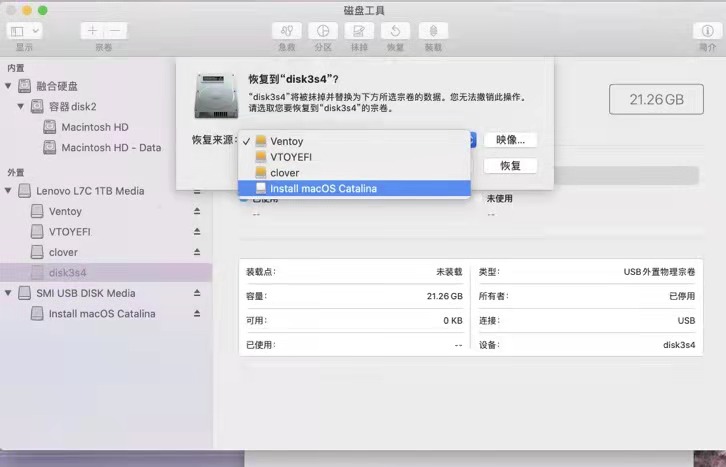Viewport: 726px width, 467px height.
Task: Open the sidebar view (显示) menu button
Action: (x=25, y=31)
